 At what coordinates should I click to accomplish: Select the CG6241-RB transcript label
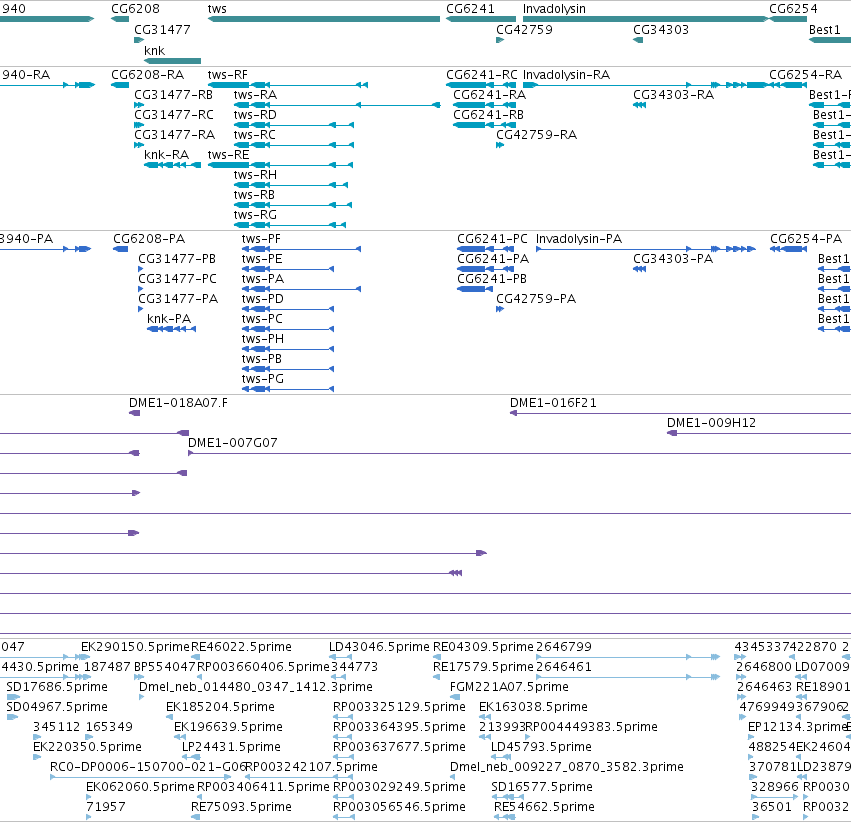click(488, 115)
